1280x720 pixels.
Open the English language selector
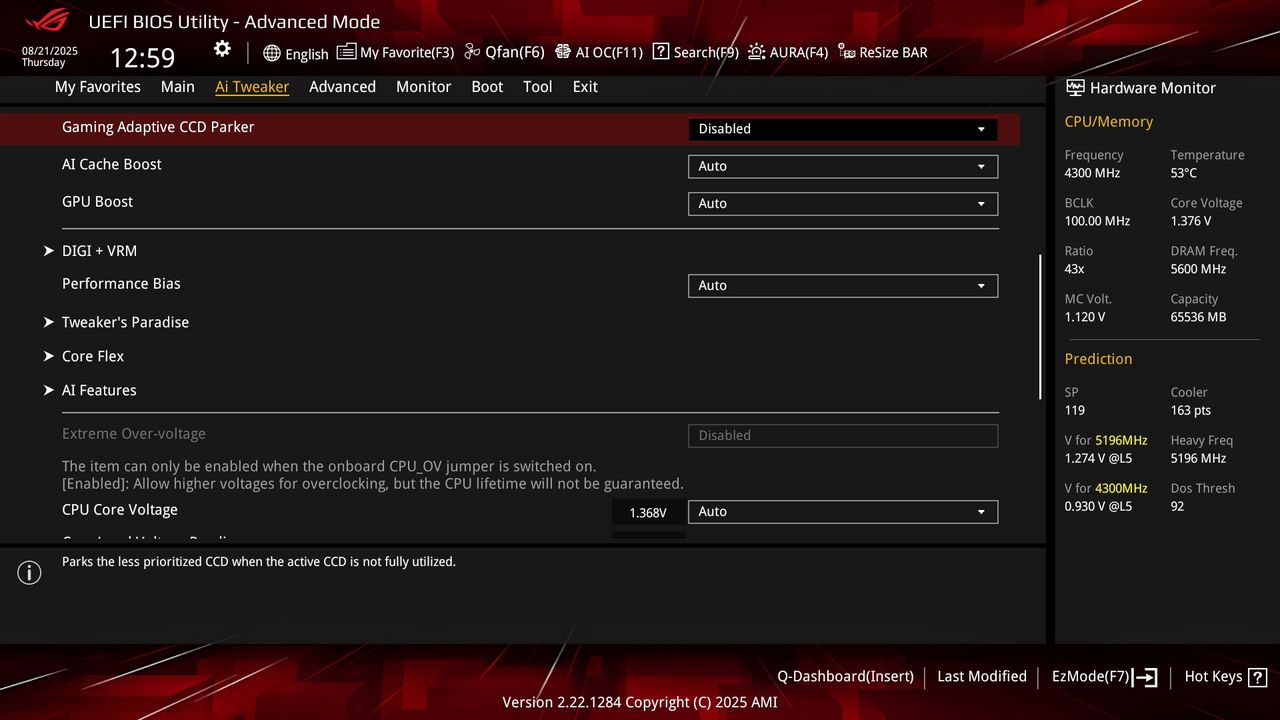[x=295, y=53]
